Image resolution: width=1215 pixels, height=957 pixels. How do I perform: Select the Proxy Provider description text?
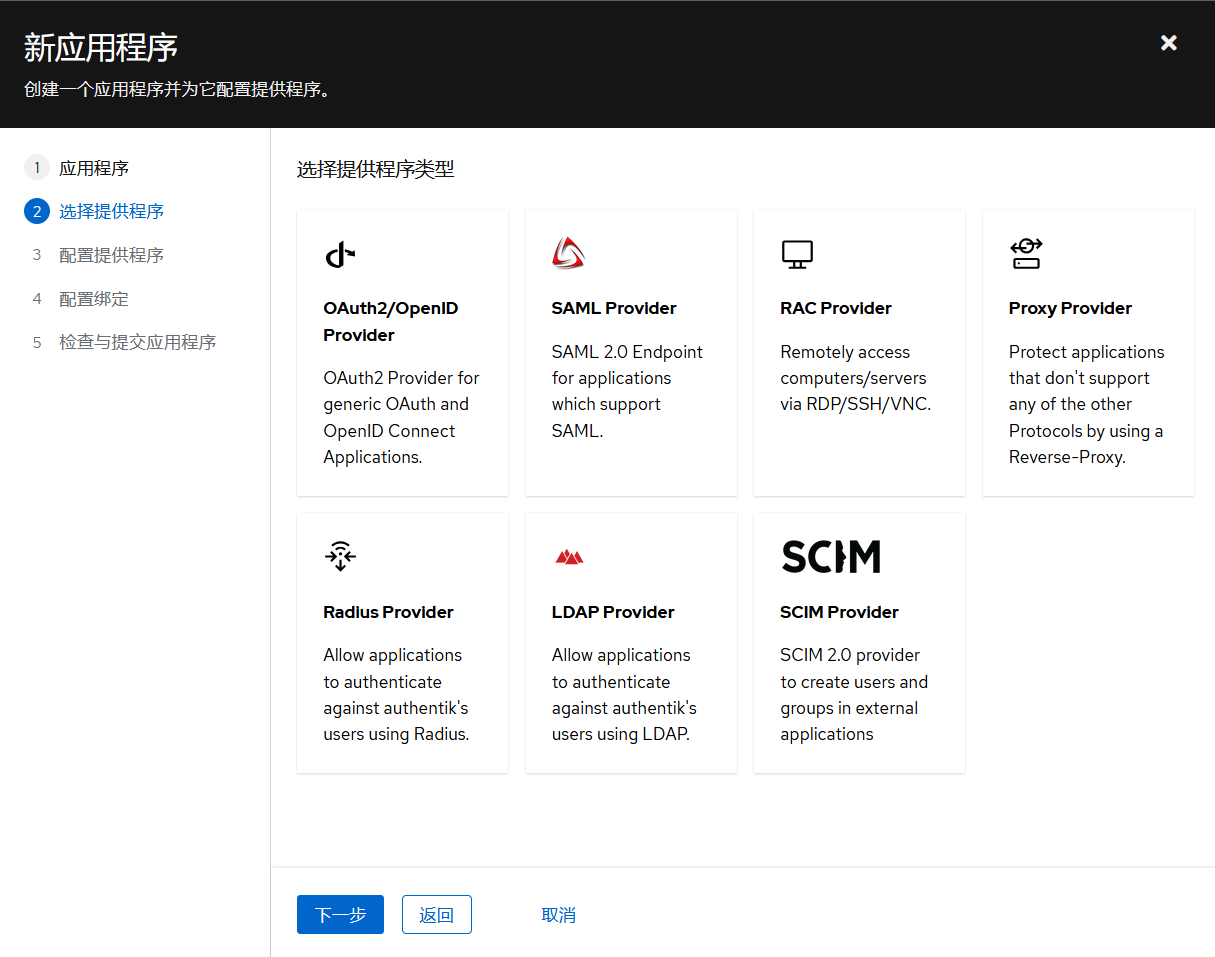click(x=1086, y=404)
